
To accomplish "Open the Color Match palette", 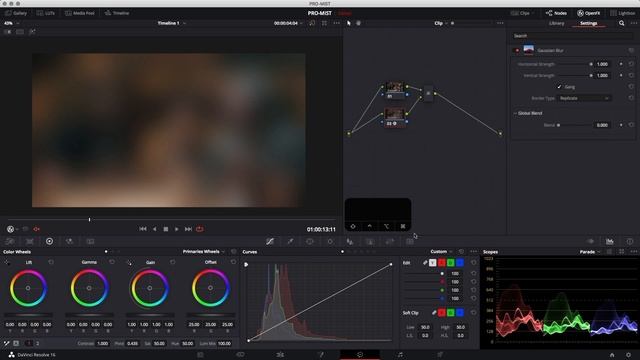I will [30, 241].
